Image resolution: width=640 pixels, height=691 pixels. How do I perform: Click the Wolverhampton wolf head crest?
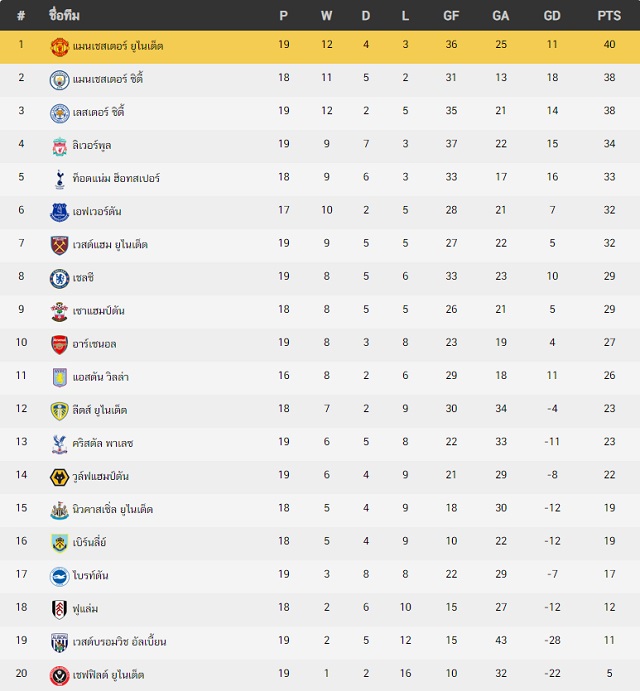[x=59, y=477]
